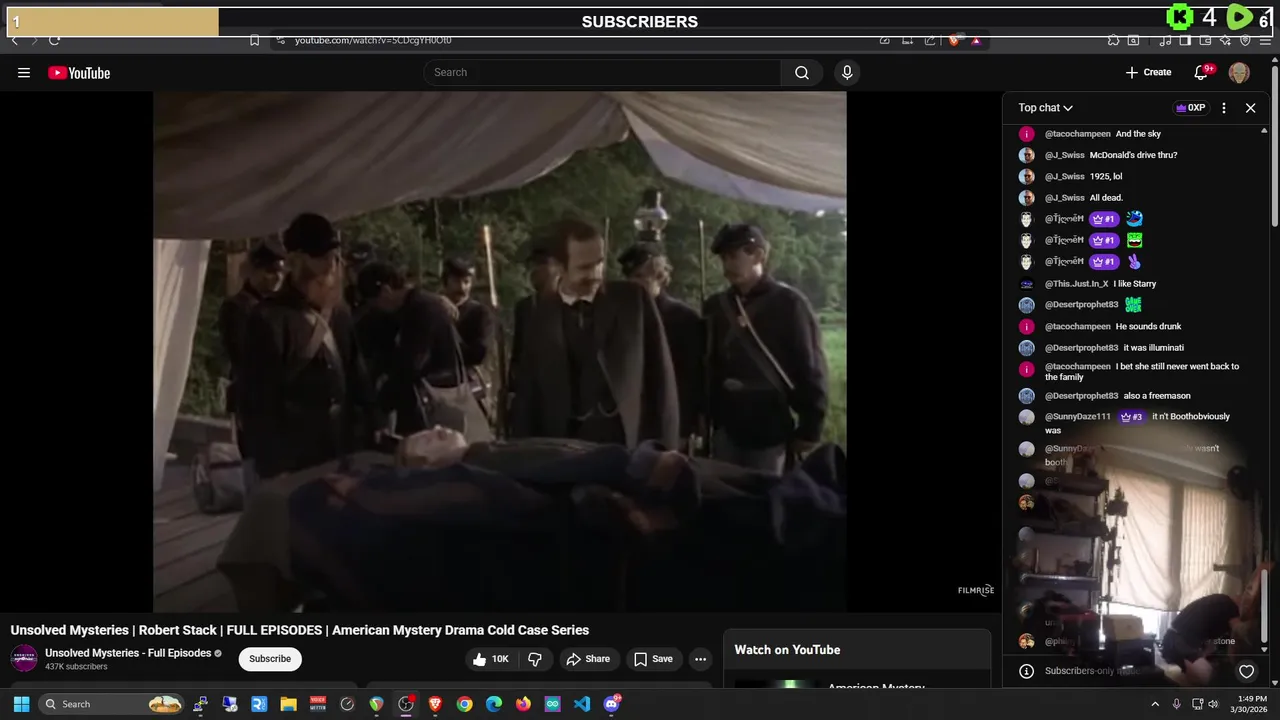Click the YouTube search field
Image resolution: width=1280 pixels, height=720 pixels.
tap(602, 72)
